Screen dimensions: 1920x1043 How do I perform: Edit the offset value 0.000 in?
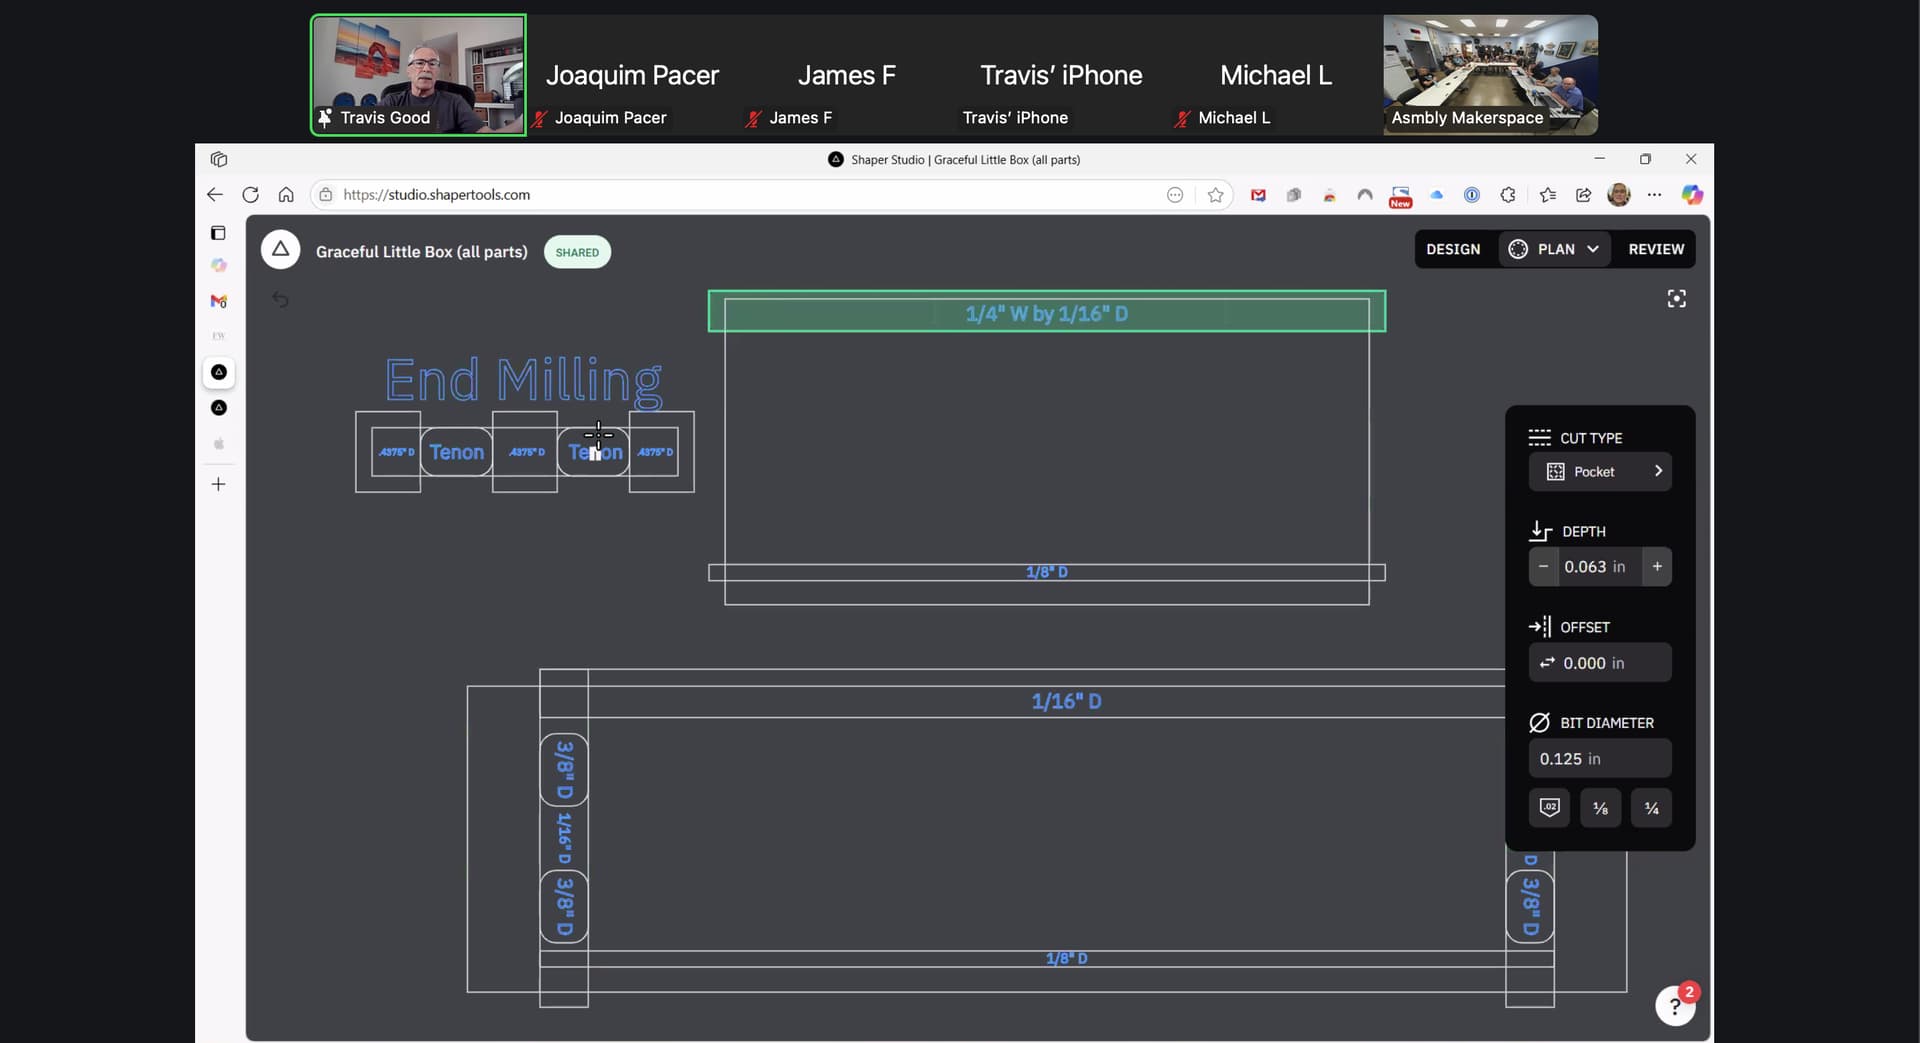tap(1600, 663)
